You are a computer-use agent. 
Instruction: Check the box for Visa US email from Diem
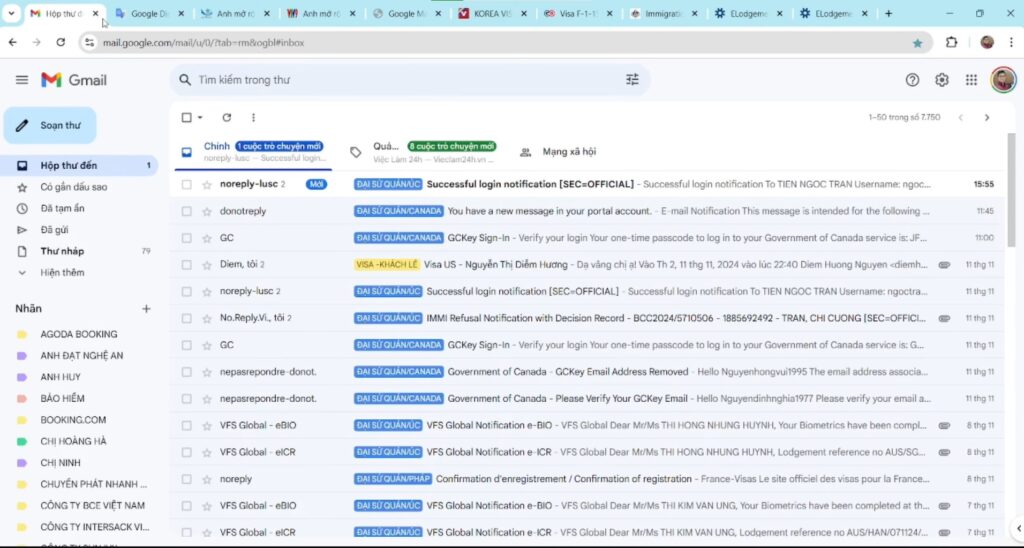[x=186, y=265]
